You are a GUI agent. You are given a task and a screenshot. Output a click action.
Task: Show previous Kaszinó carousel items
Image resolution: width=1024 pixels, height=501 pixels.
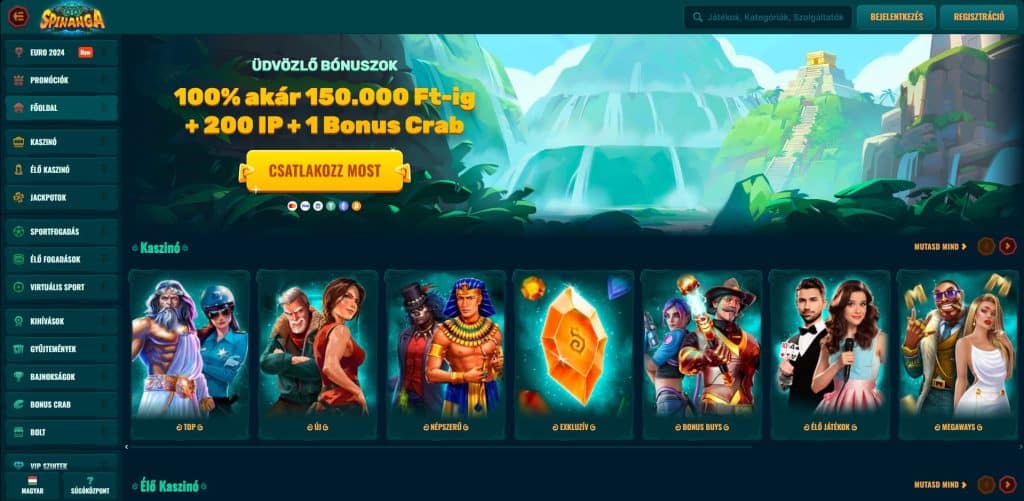986,246
